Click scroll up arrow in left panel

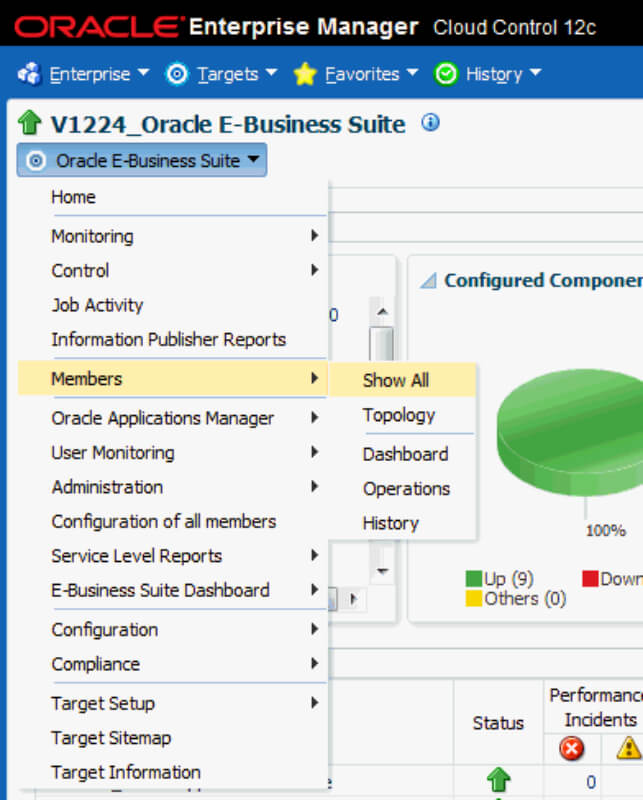point(382,311)
